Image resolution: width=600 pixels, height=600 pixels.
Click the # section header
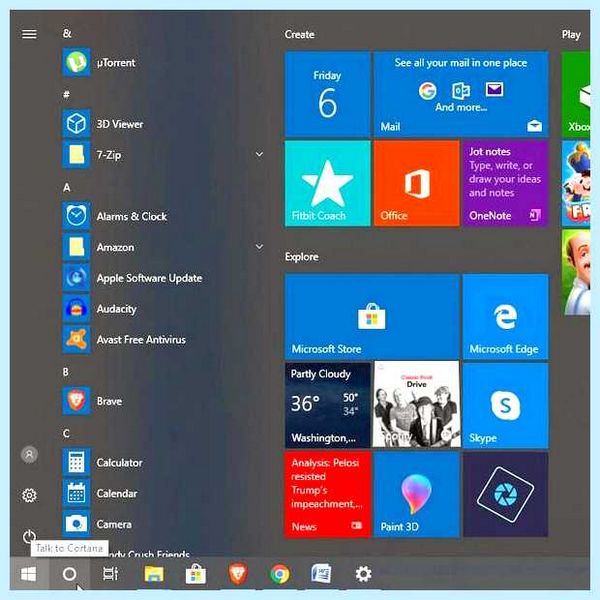tap(66, 95)
